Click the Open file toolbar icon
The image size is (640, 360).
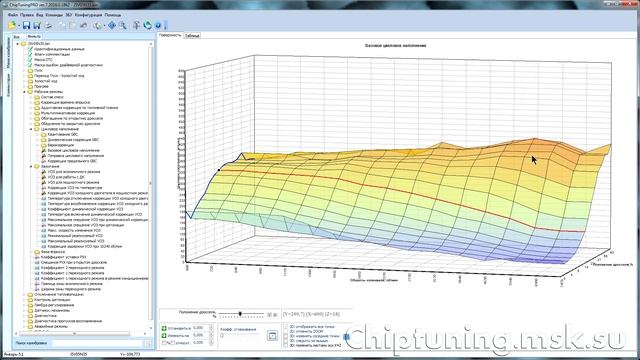click(x=12, y=25)
